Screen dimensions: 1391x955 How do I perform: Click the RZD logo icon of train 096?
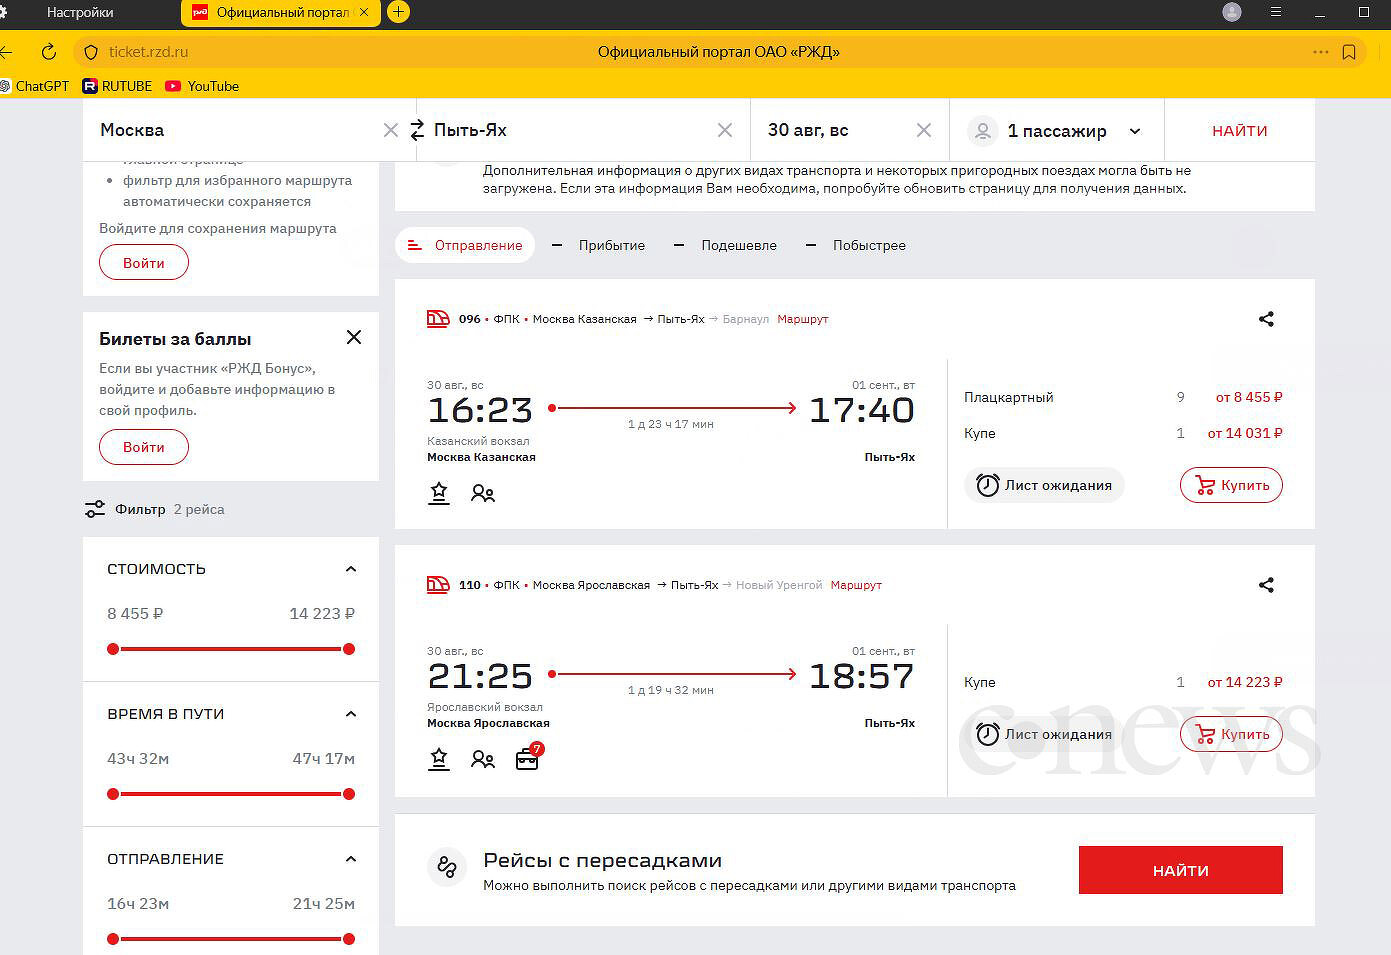pyautogui.click(x=438, y=319)
